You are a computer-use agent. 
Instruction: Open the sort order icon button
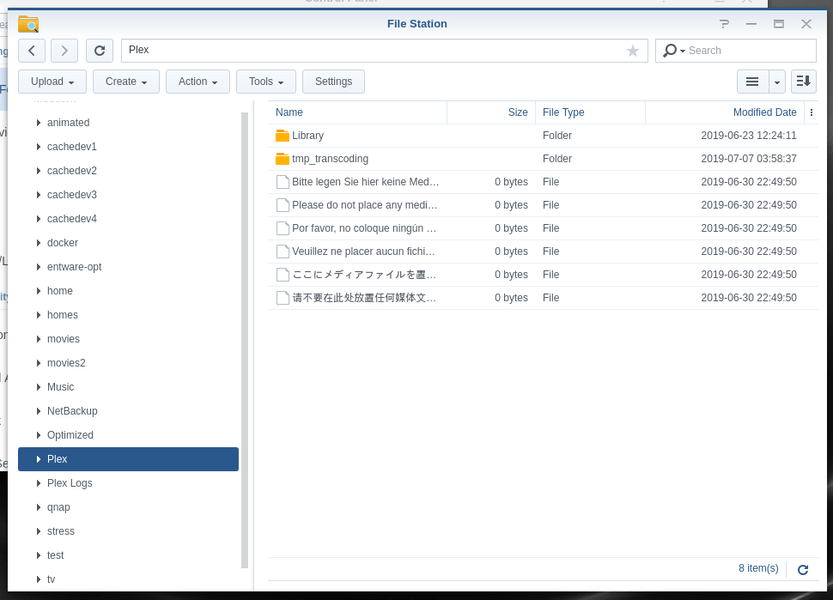pos(803,81)
